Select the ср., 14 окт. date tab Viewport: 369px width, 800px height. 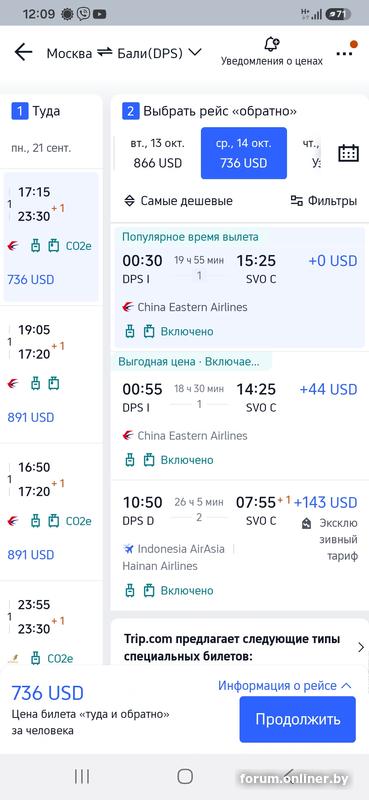pos(243,153)
